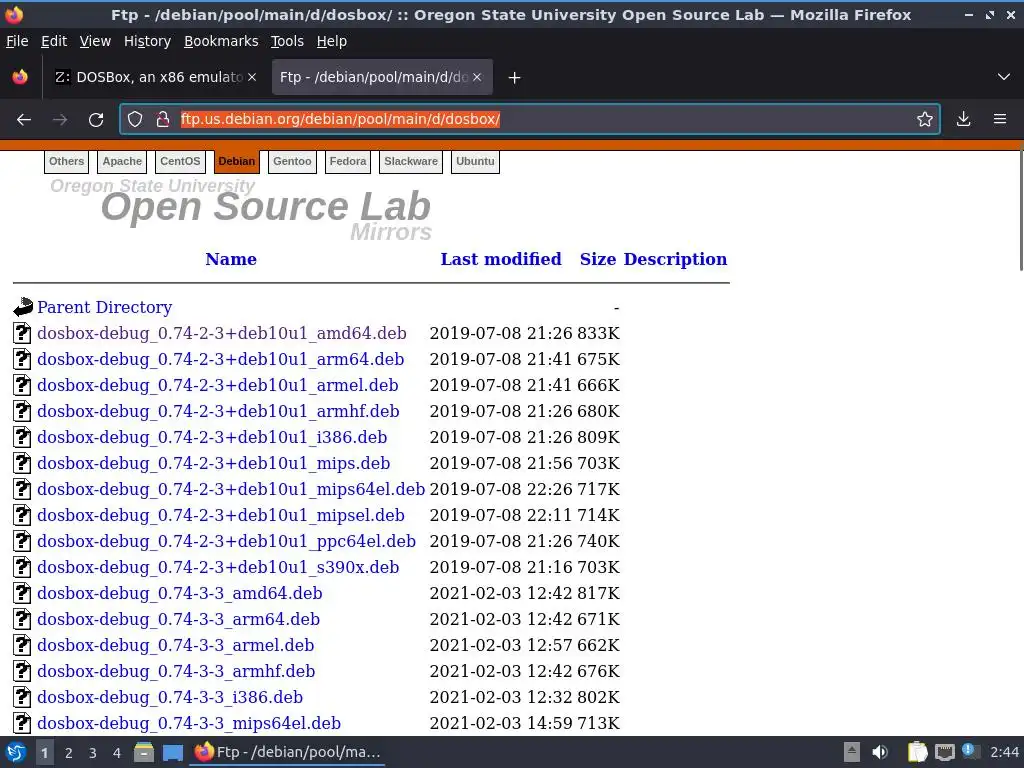
Task: Select the Slackware mirror tab
Action: pos(411,161)
